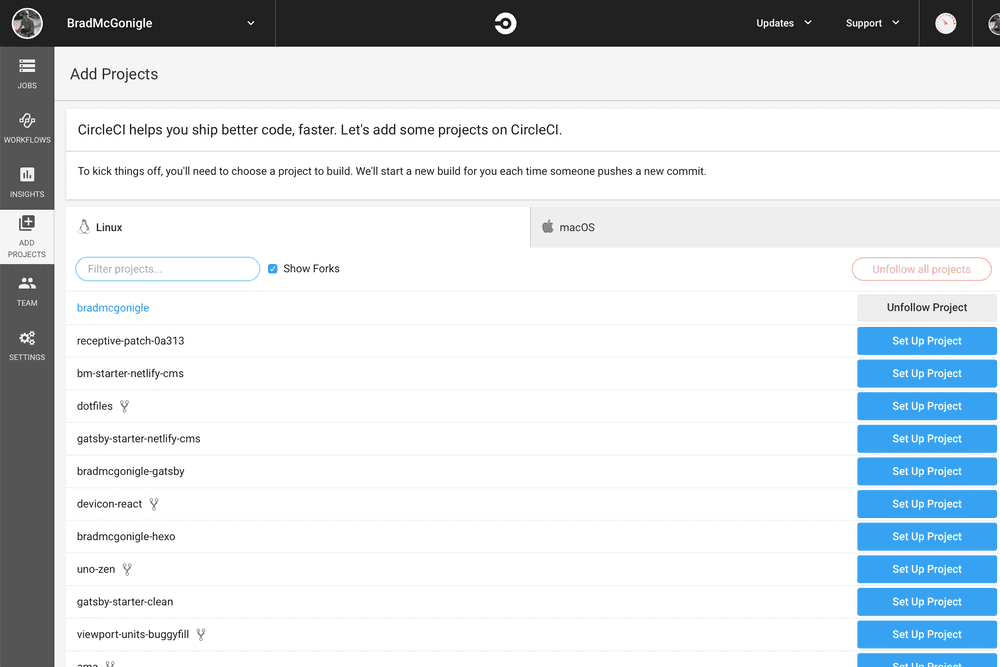Set up the uno-zen project
Viewport: 1000px width, 667px height.
coord(927,569)
